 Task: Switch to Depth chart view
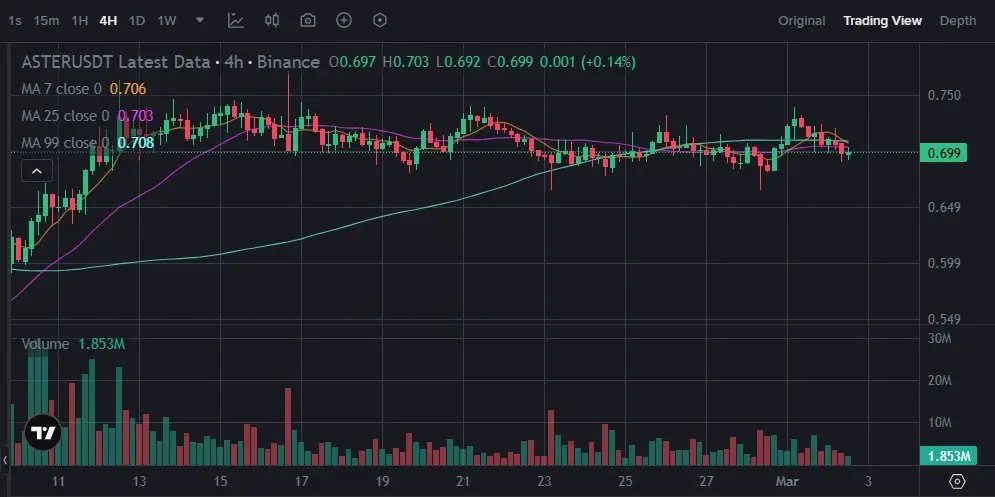tap(958, 20)
